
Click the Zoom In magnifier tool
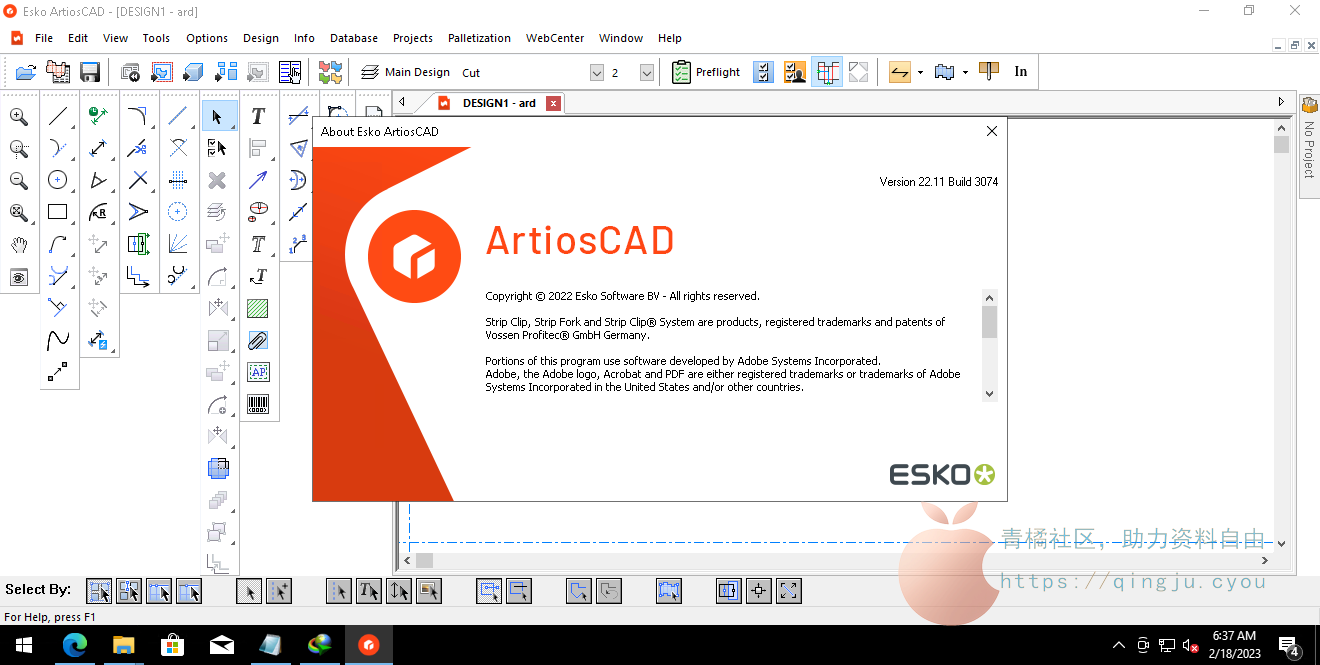tap(19, 116)
